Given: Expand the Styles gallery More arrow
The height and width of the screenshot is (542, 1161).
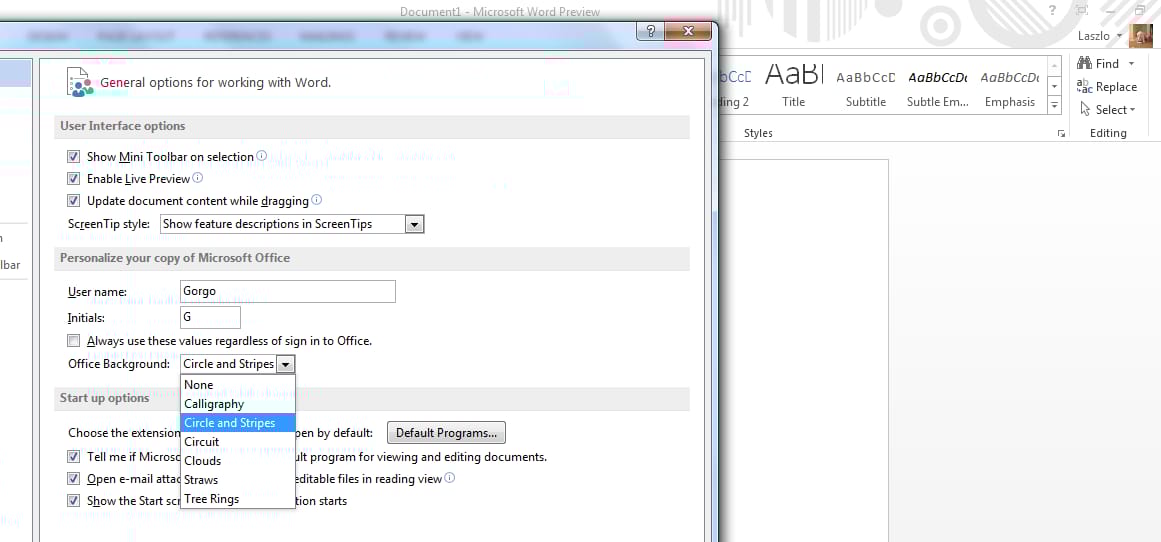Looking at the screenshot, I should pos(1054,107).
